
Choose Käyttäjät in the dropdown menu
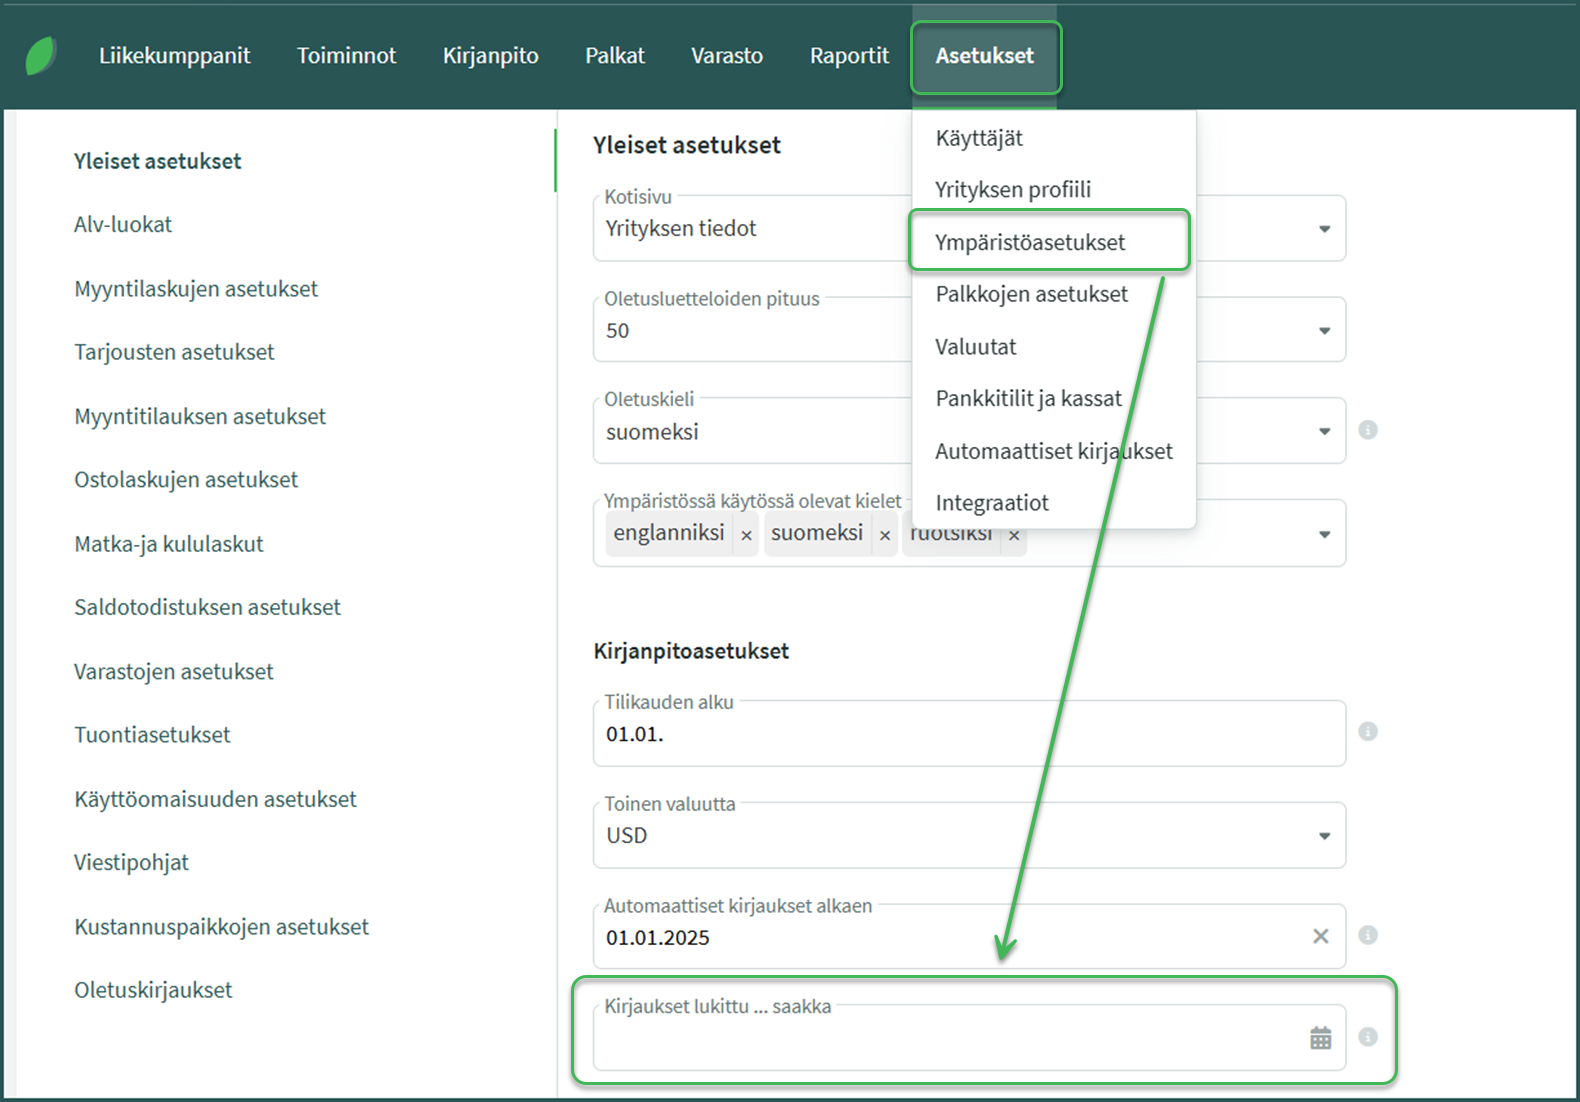pos(979,138)
